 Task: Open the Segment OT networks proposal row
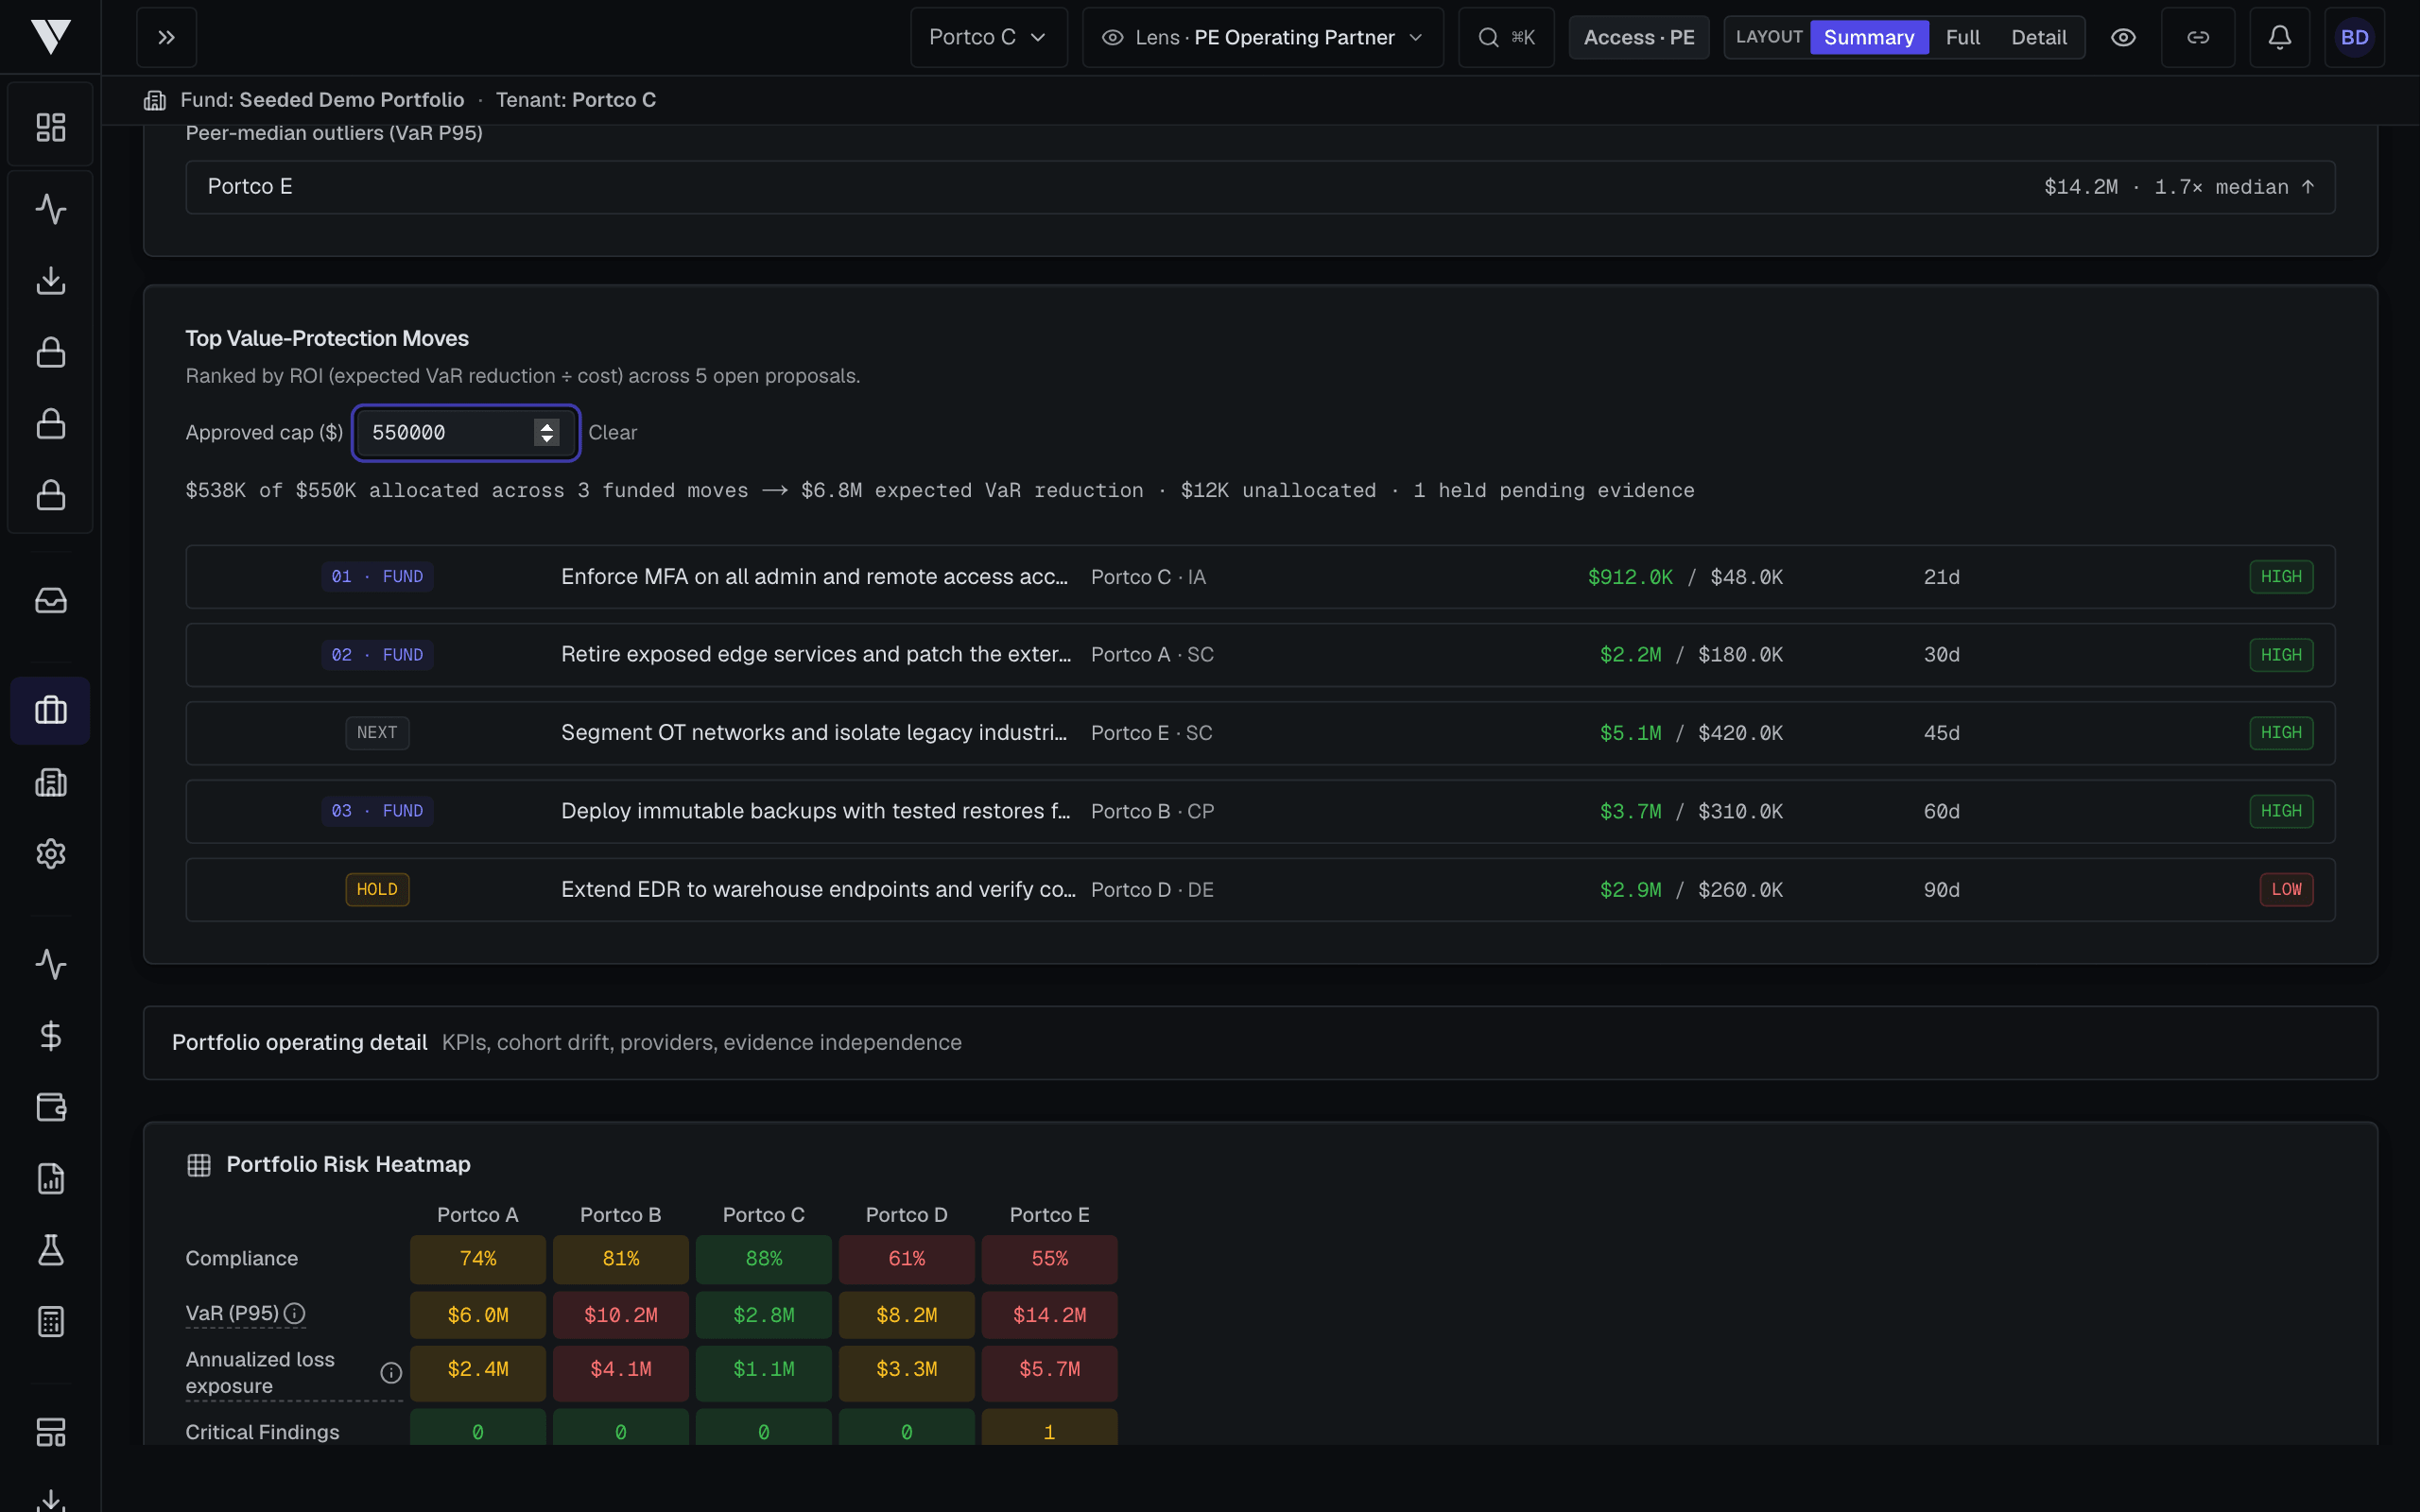tap(1260, 733)
